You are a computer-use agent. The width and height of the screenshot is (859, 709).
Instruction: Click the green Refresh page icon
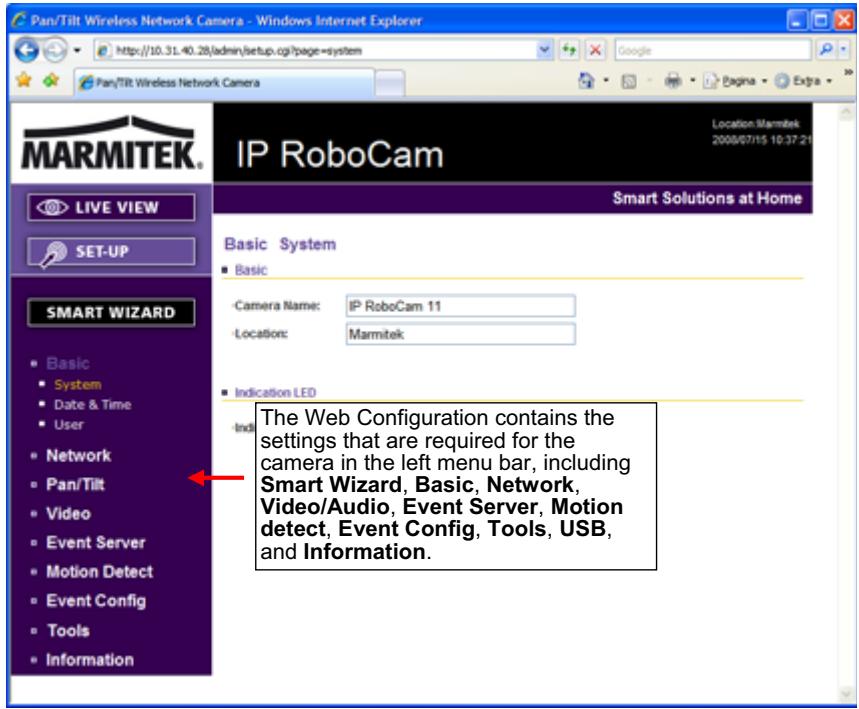pos(569,50)
